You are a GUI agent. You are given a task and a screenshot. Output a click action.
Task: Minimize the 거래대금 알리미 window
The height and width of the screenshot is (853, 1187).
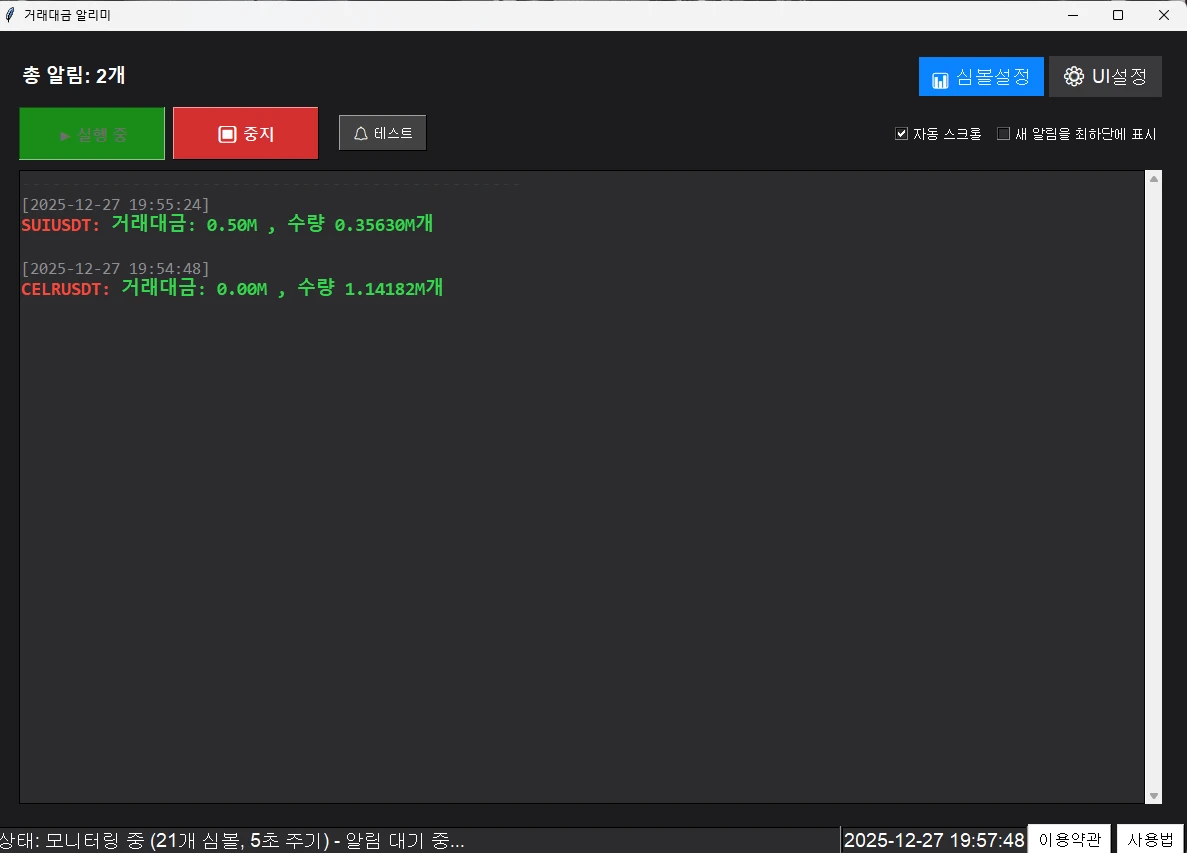coord(1073,15)
